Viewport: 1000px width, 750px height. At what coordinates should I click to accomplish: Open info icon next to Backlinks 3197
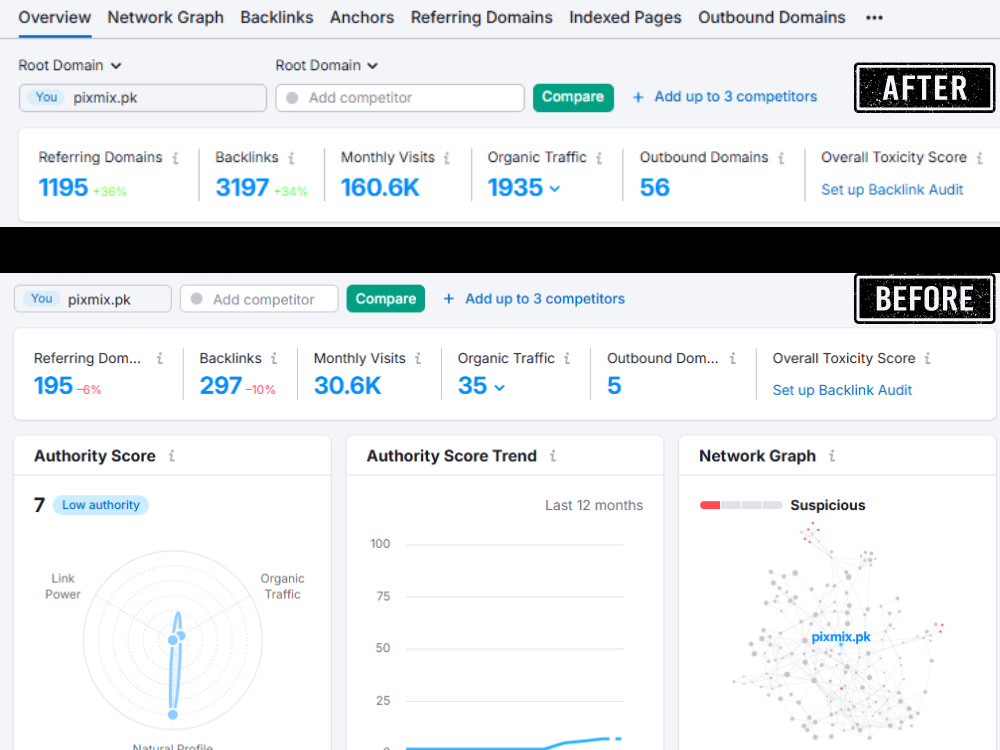(291, 158)
